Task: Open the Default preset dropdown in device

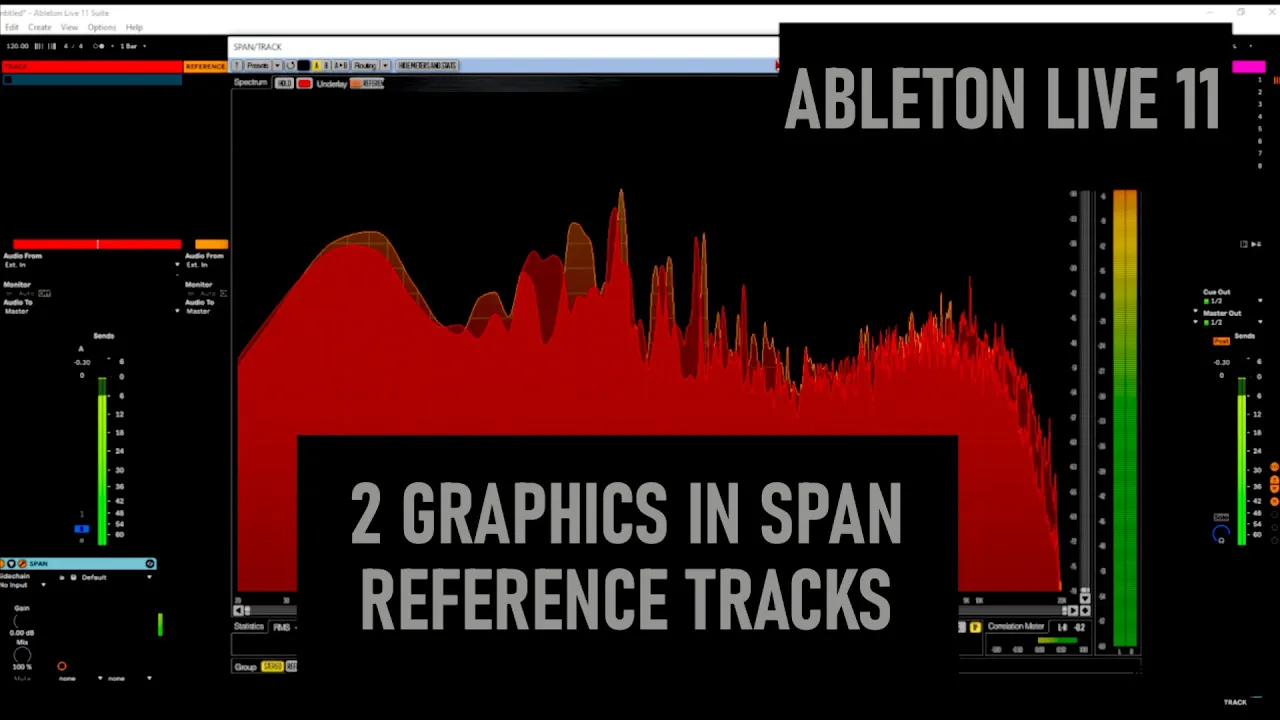Action: pos(114,577)
